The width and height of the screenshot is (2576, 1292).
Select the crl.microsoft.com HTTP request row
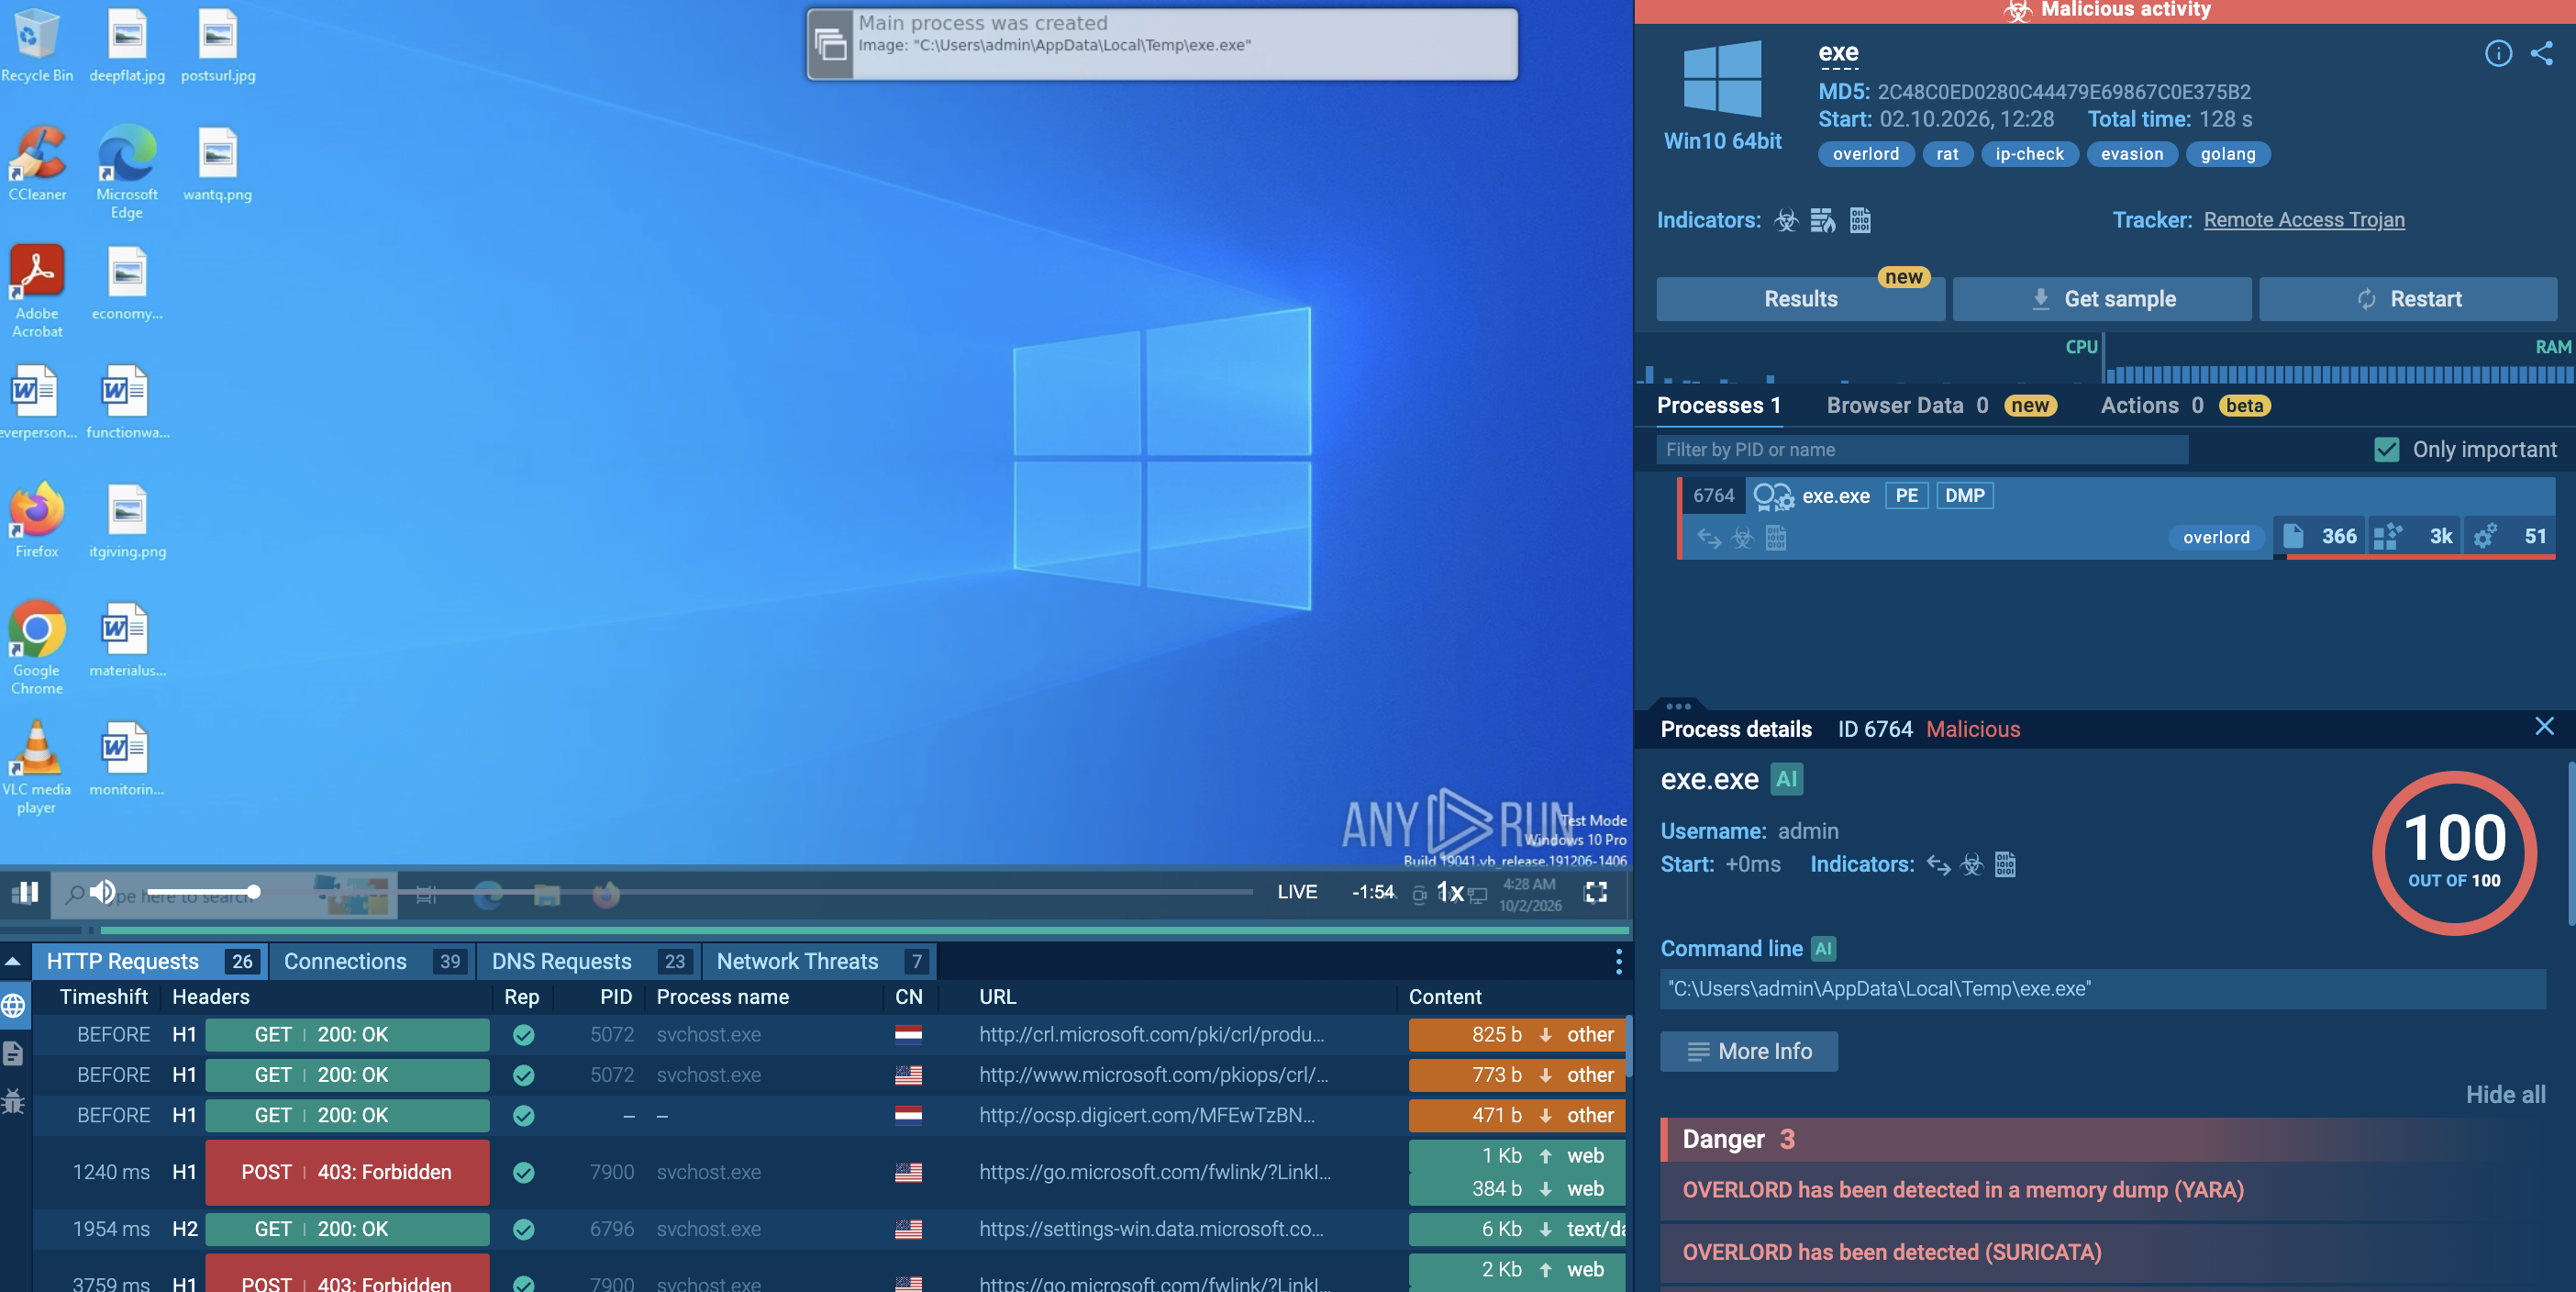(x=830, y=1034)
